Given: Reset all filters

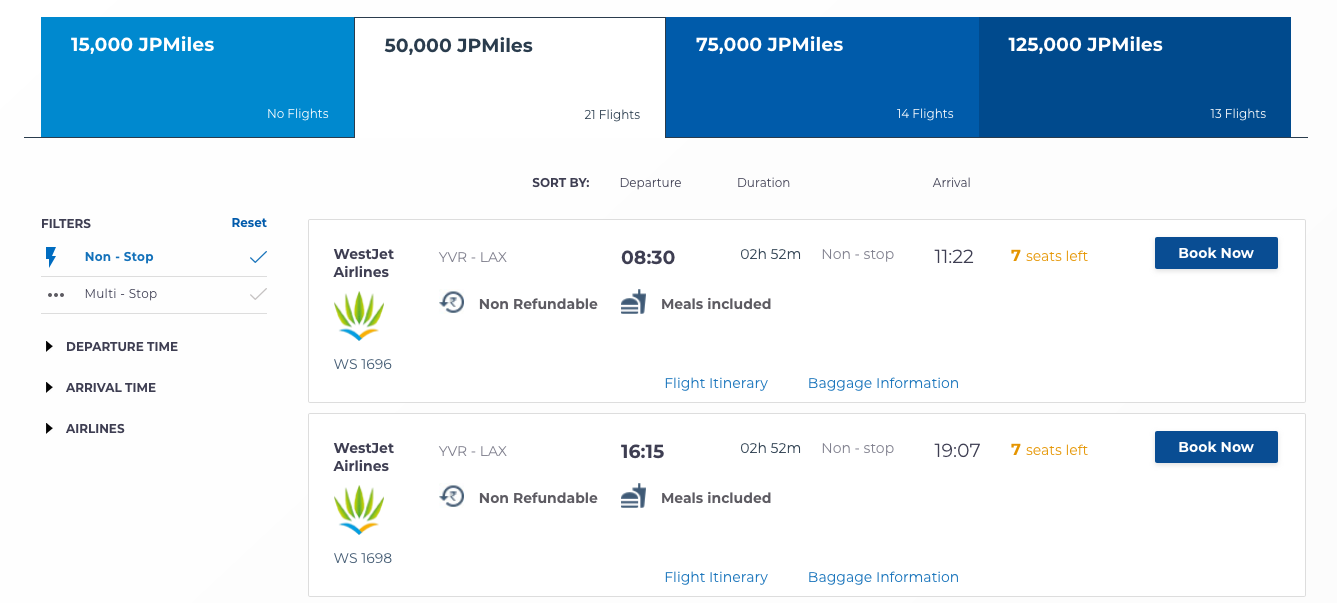Looking at the screenshot, I should tap(249, 223).
